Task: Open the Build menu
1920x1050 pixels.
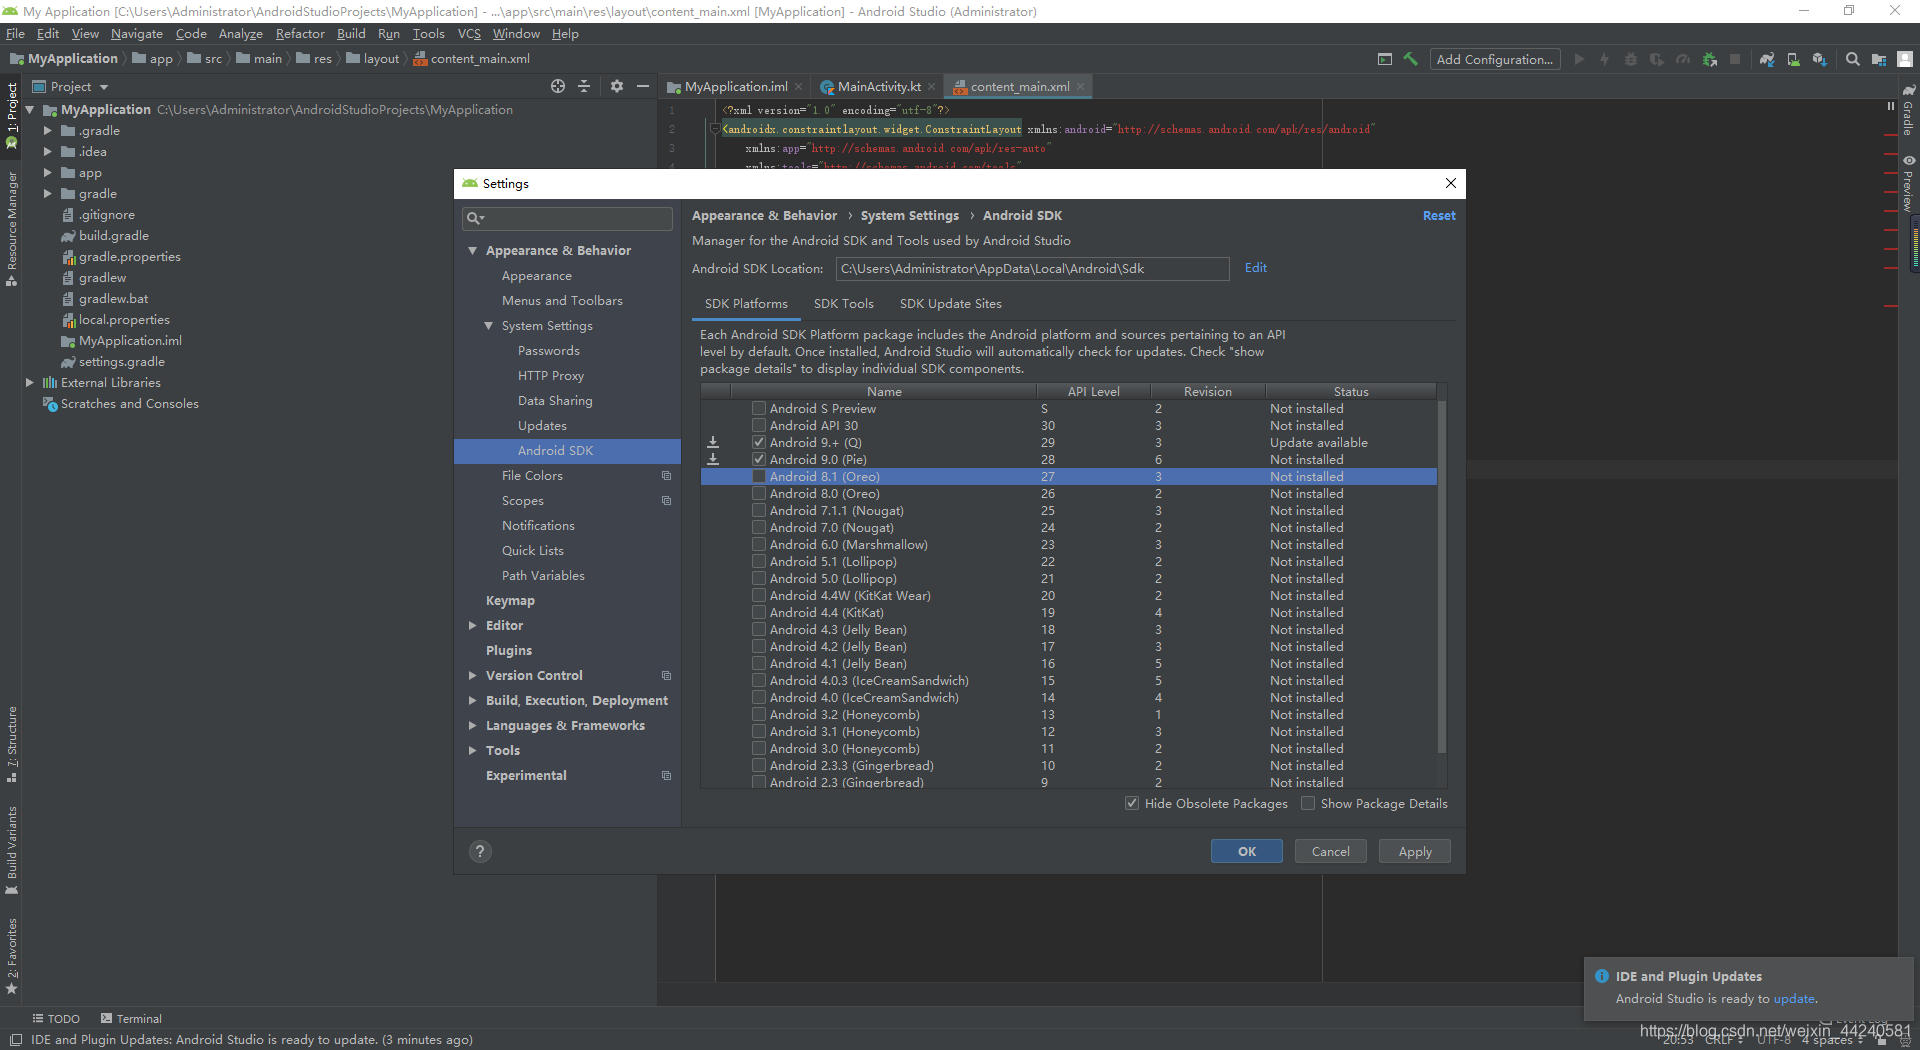Action: click(351, 33)
